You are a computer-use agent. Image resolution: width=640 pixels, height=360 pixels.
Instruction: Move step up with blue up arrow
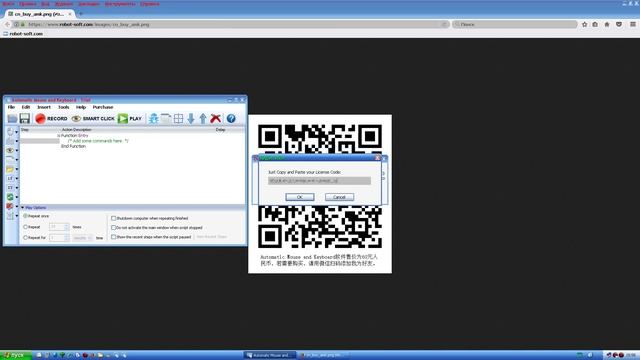203,118
